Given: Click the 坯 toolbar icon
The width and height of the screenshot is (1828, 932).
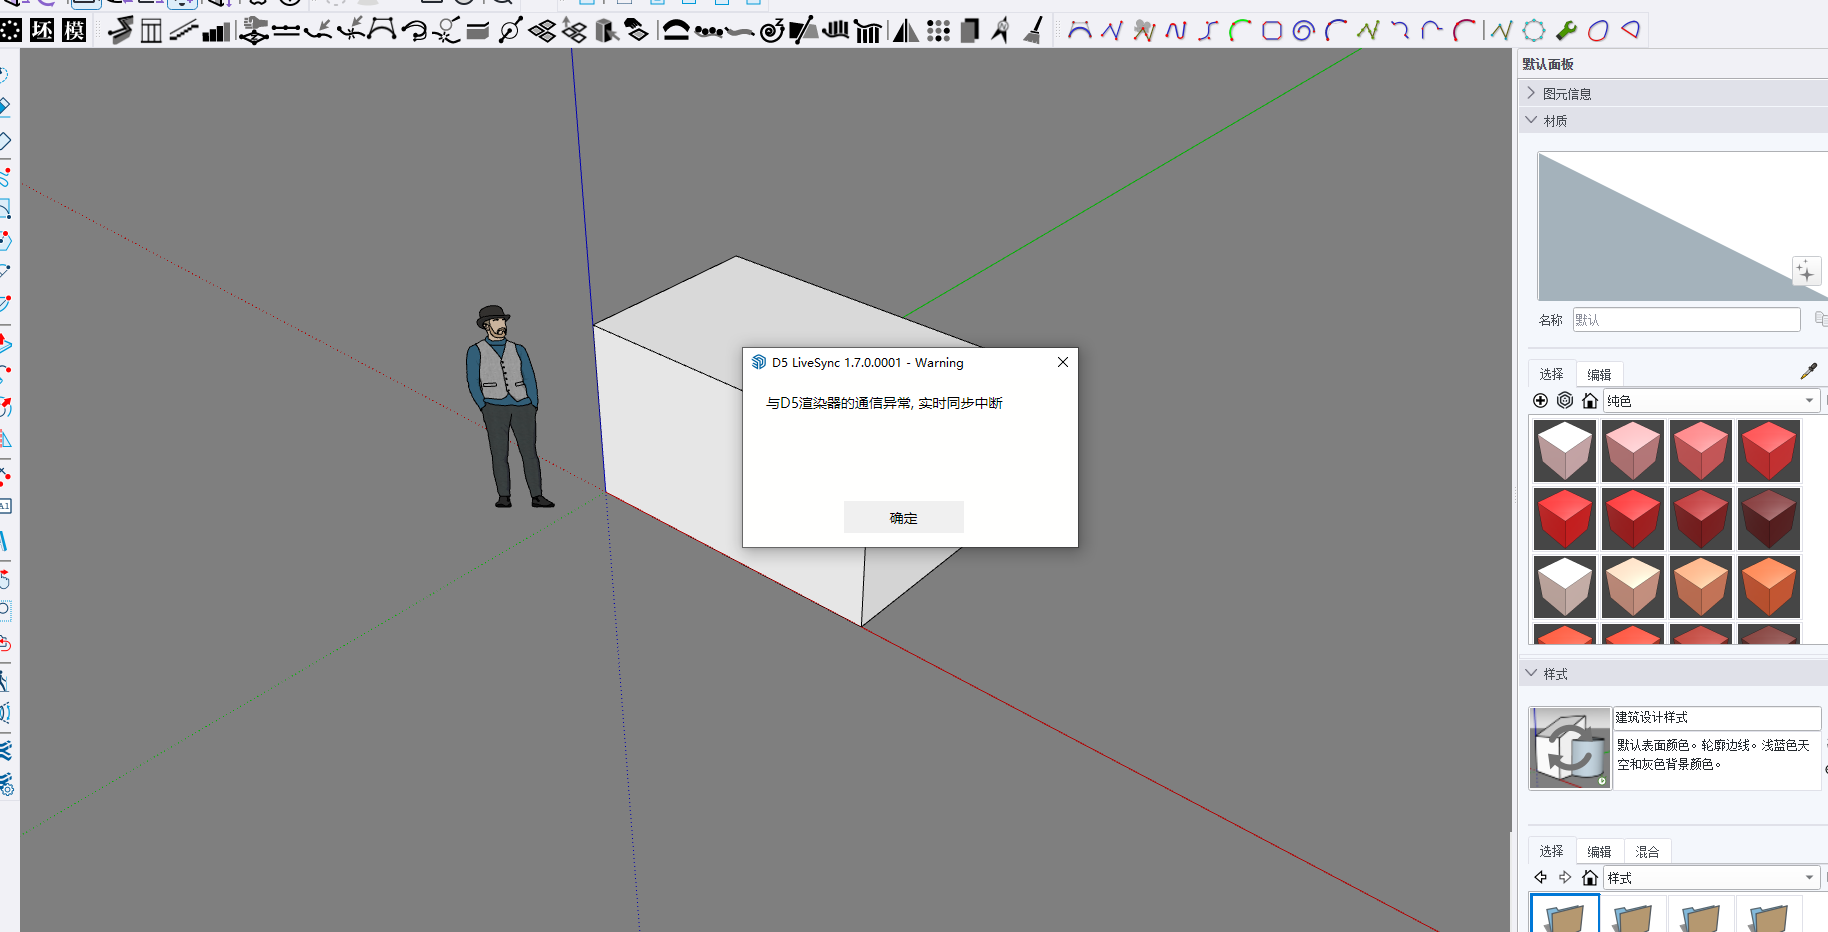Looking at the screenshot, I should (x=42, y=30).
